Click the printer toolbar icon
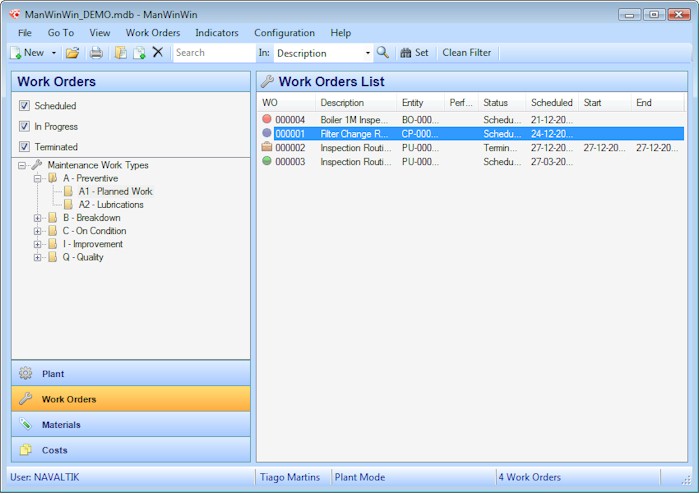This screenshot has height=494, width=700. (96, 53)
